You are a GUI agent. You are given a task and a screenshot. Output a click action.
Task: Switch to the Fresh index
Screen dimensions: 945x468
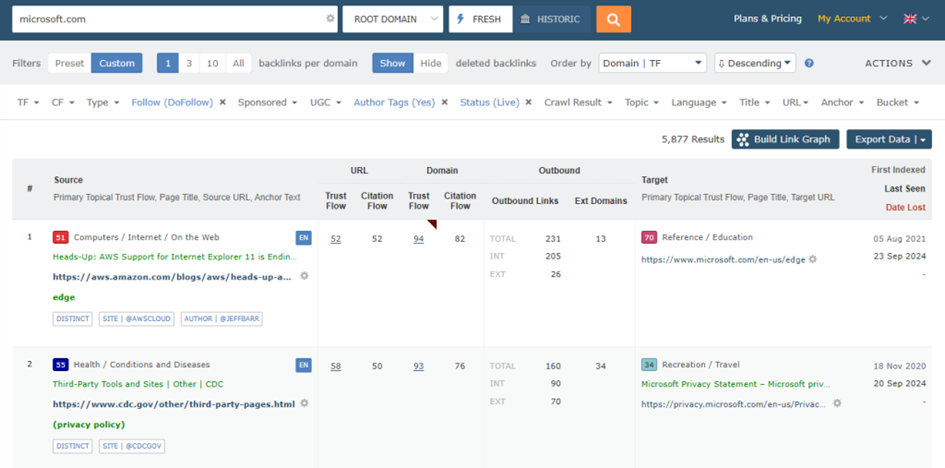tap(481, 19)
